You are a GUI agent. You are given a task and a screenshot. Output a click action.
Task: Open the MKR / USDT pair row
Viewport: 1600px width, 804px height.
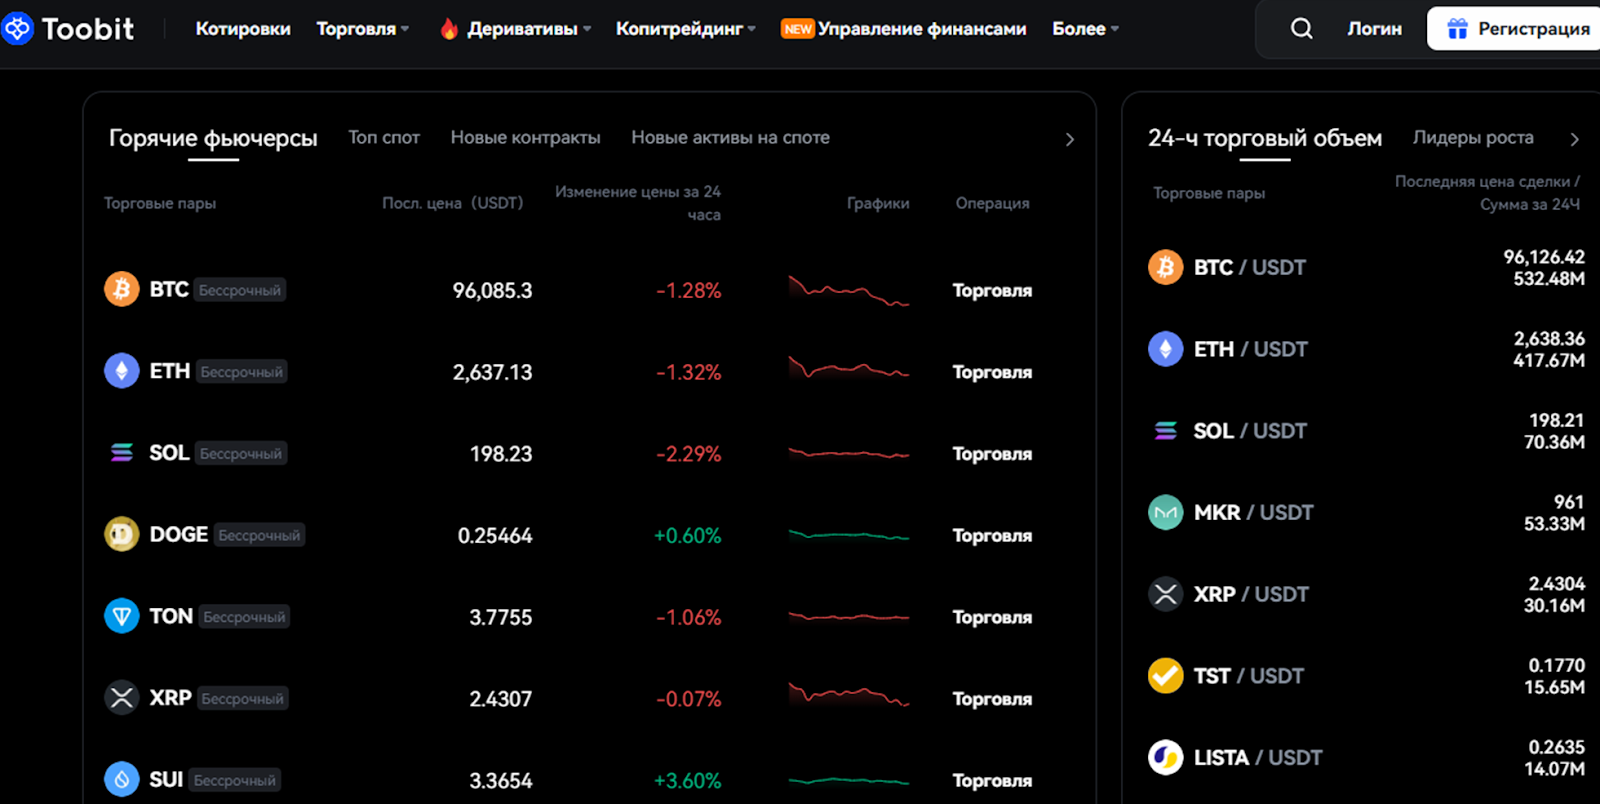tap(1366, 512)
